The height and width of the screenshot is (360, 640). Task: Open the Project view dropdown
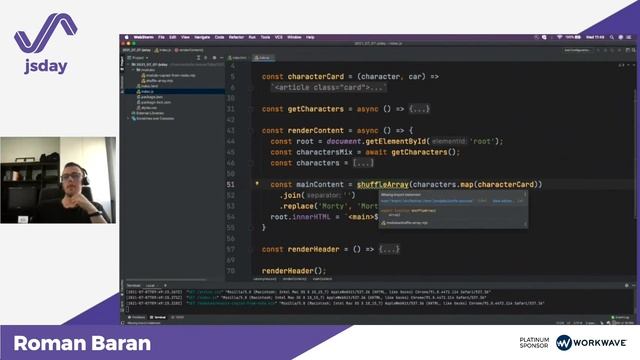tap(138, 58)
